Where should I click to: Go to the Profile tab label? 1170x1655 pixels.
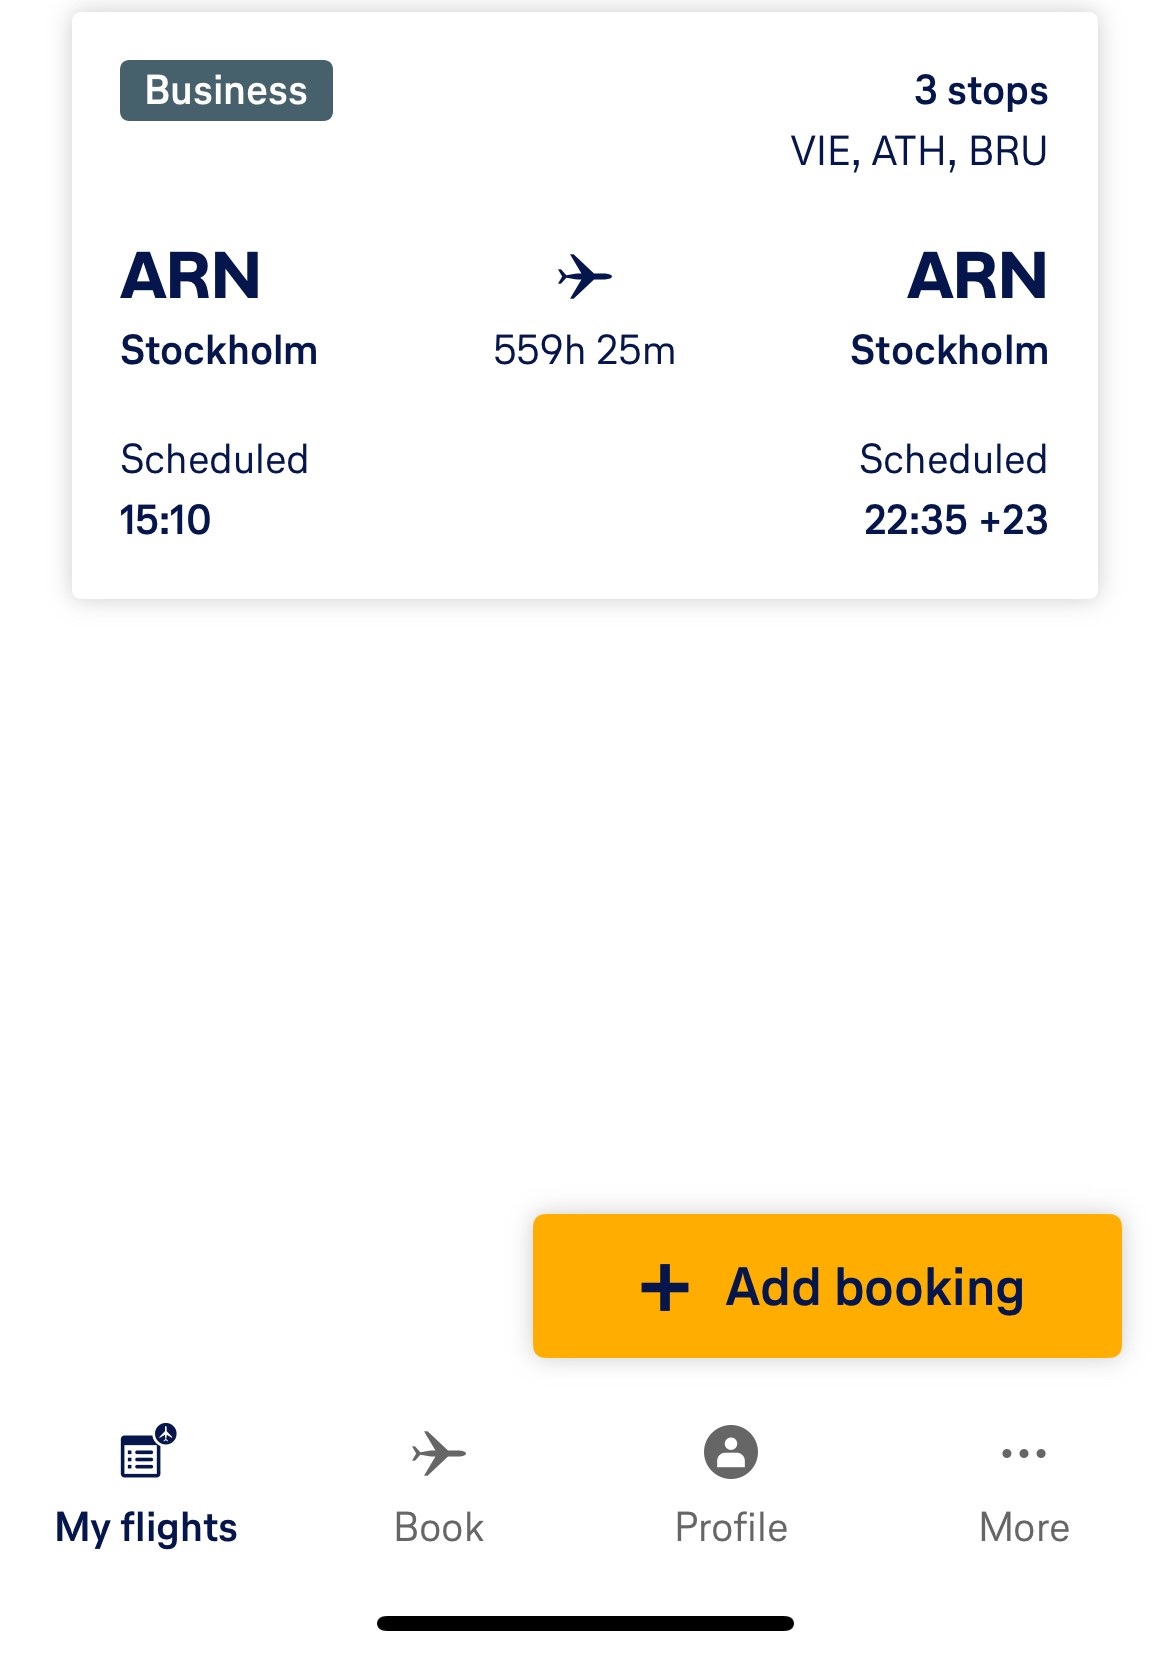(x=731, y=1527)
